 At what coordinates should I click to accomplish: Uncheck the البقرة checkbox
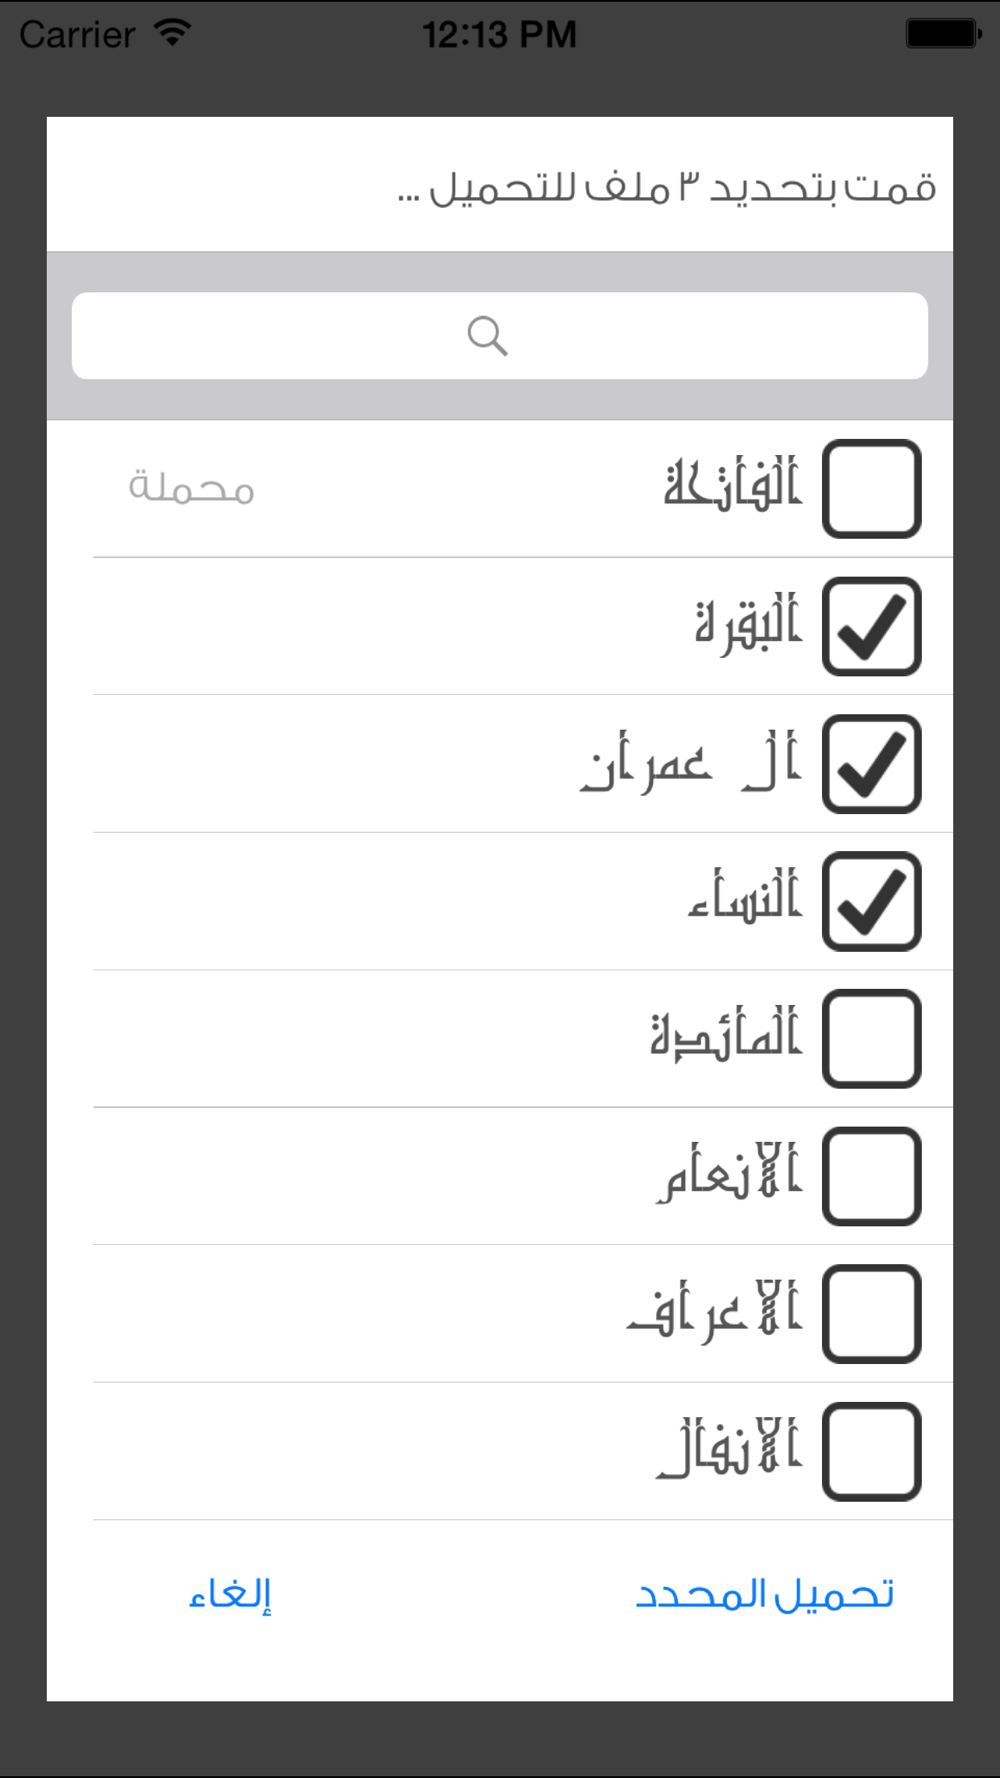871,627
